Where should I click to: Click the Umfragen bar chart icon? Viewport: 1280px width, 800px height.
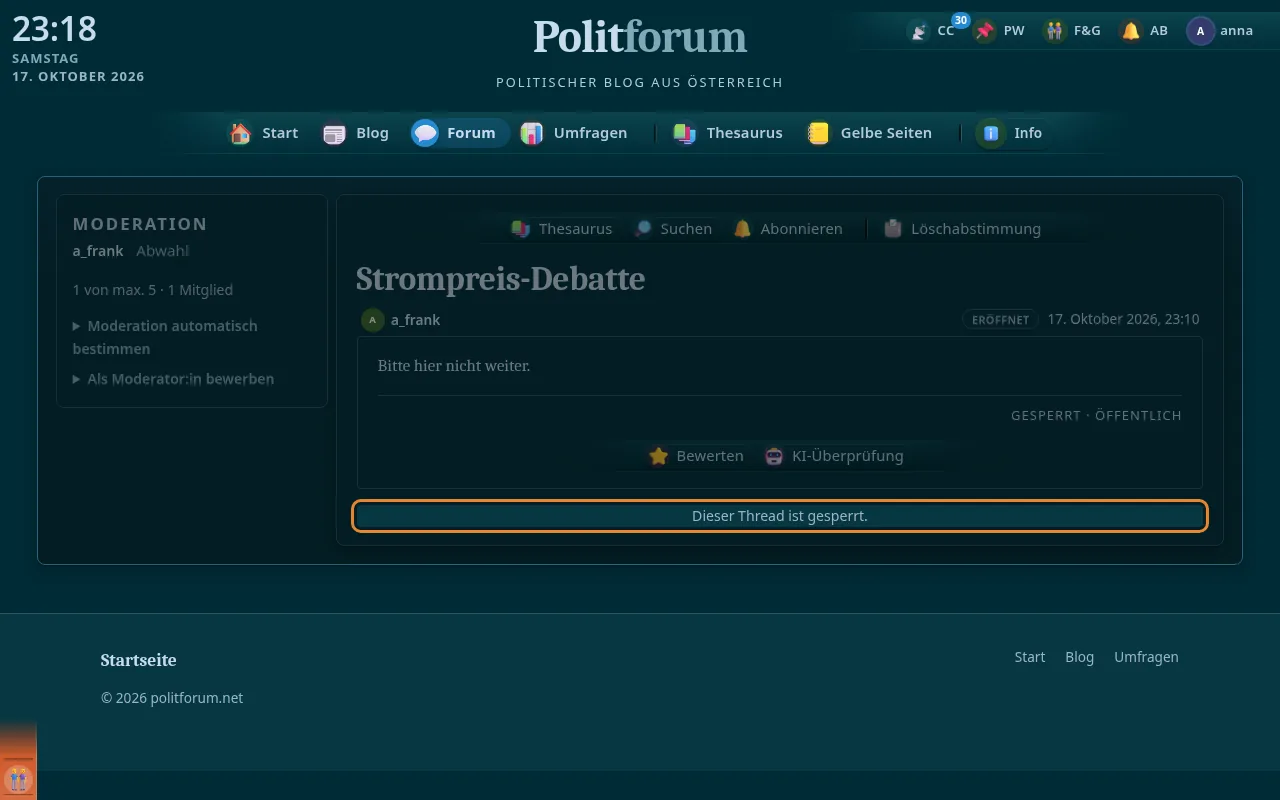point(531,133)
